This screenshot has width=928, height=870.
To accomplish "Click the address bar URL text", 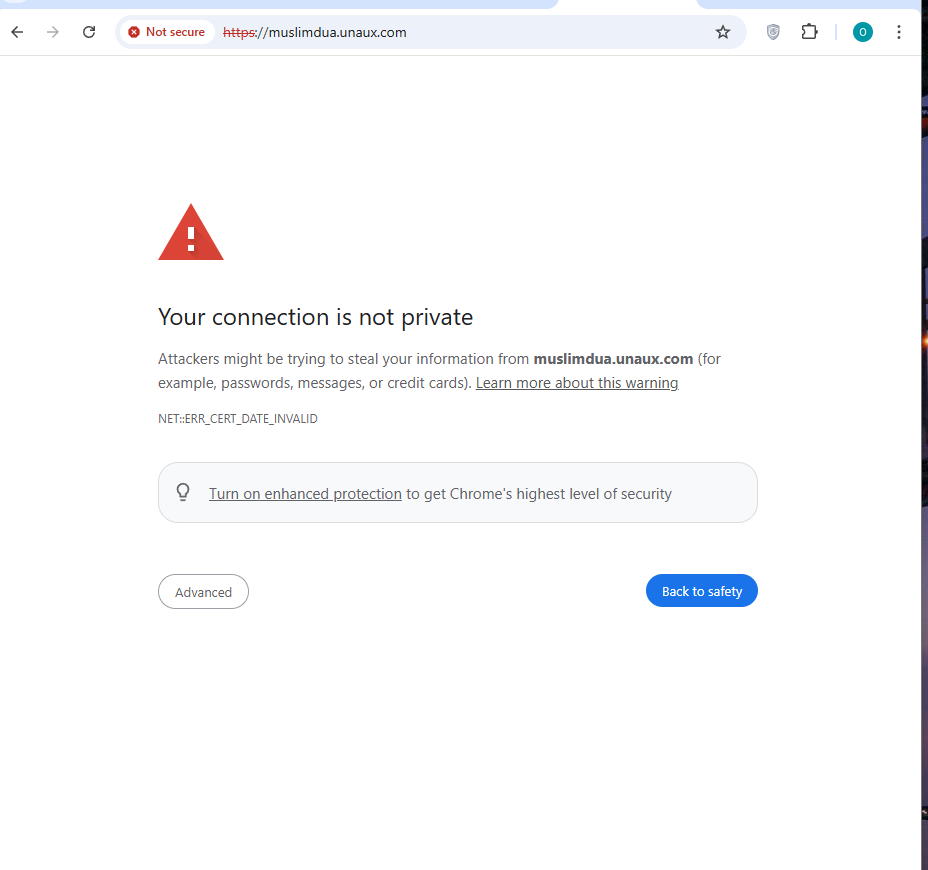I will 315,33.
